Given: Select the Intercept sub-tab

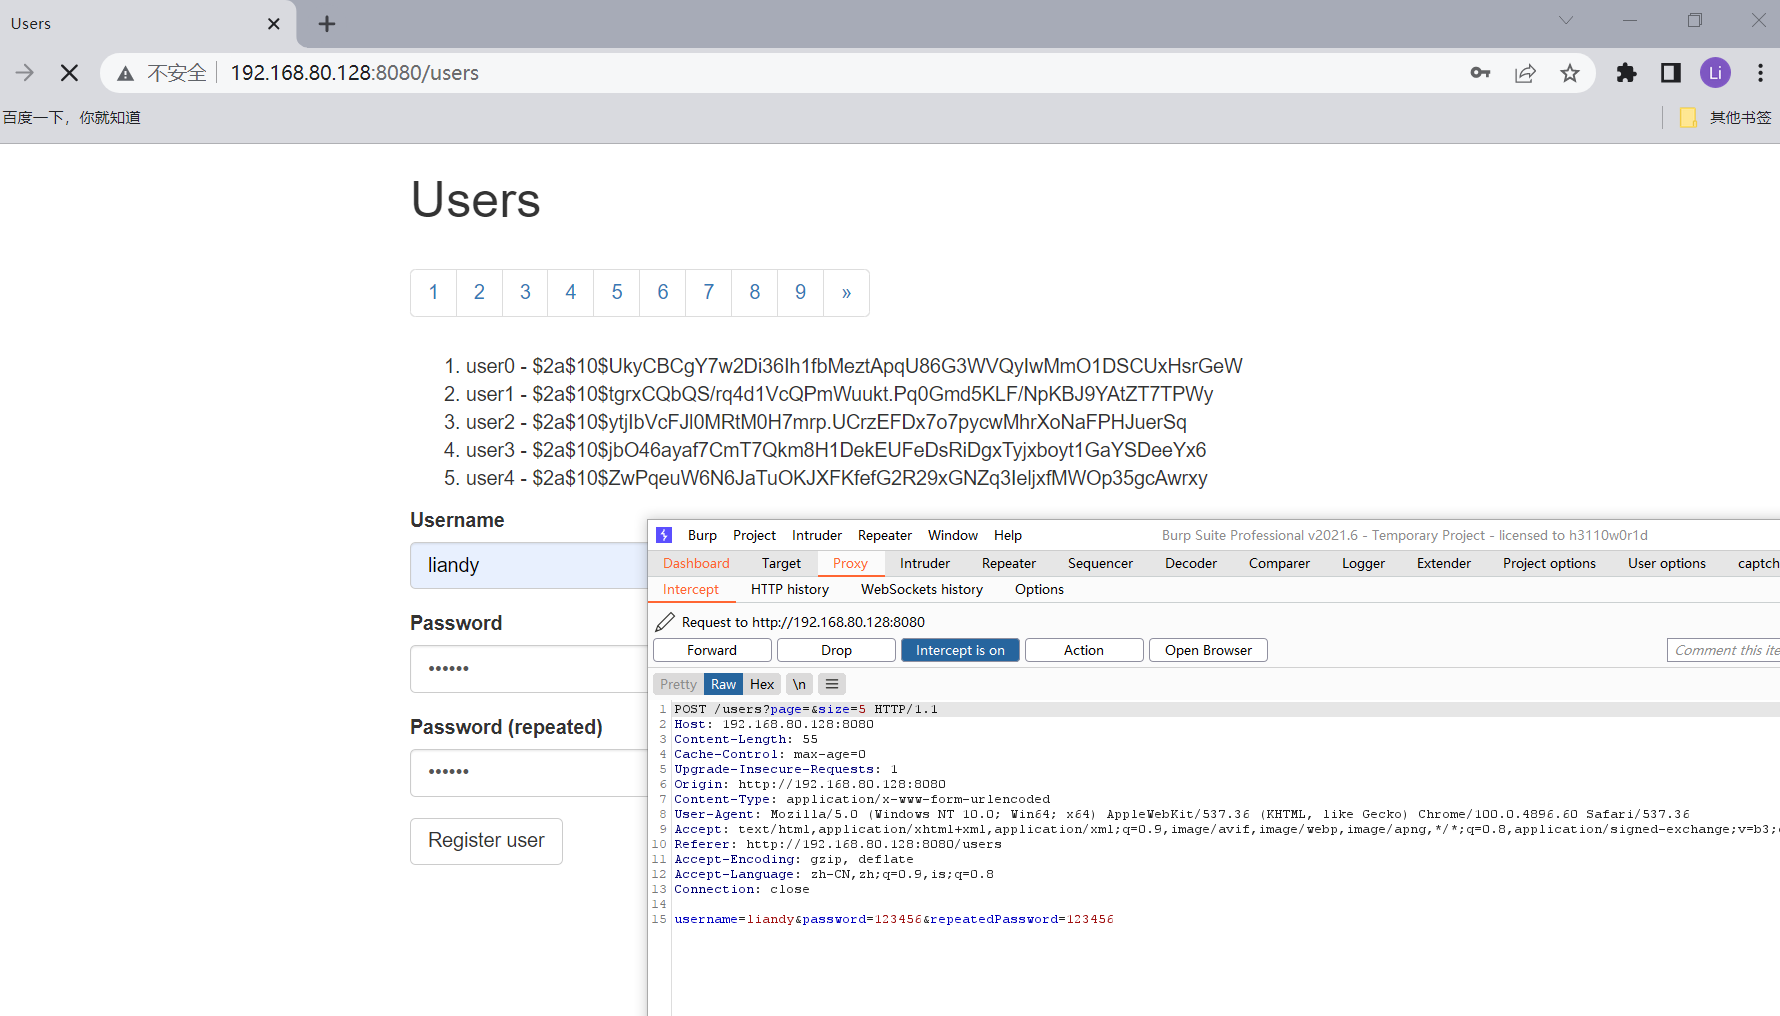Looking at the screenshot, I should click(x=691, y=589).
